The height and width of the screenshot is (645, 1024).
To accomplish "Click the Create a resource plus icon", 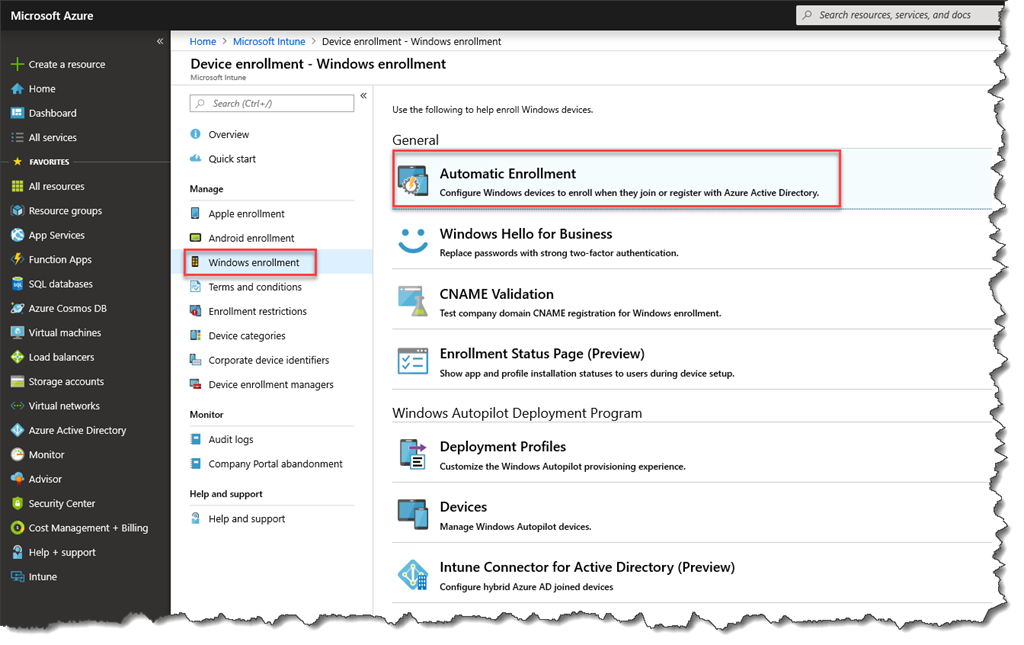I will pyautogui.click(x=18, y=64).
